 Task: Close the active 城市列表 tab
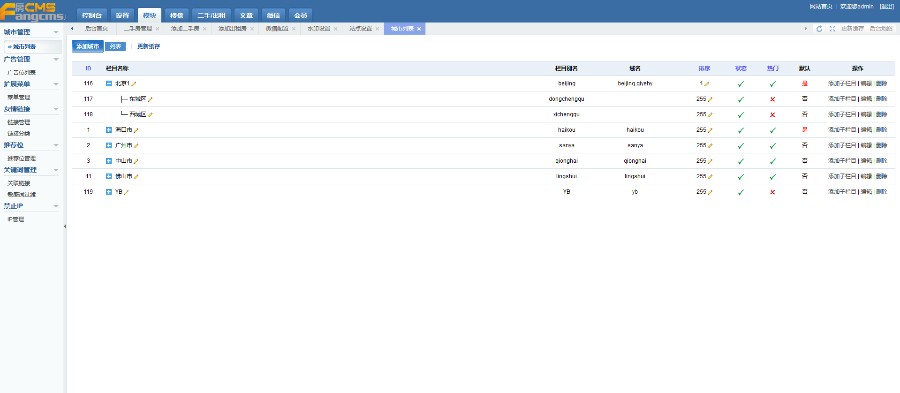point(419,29)
